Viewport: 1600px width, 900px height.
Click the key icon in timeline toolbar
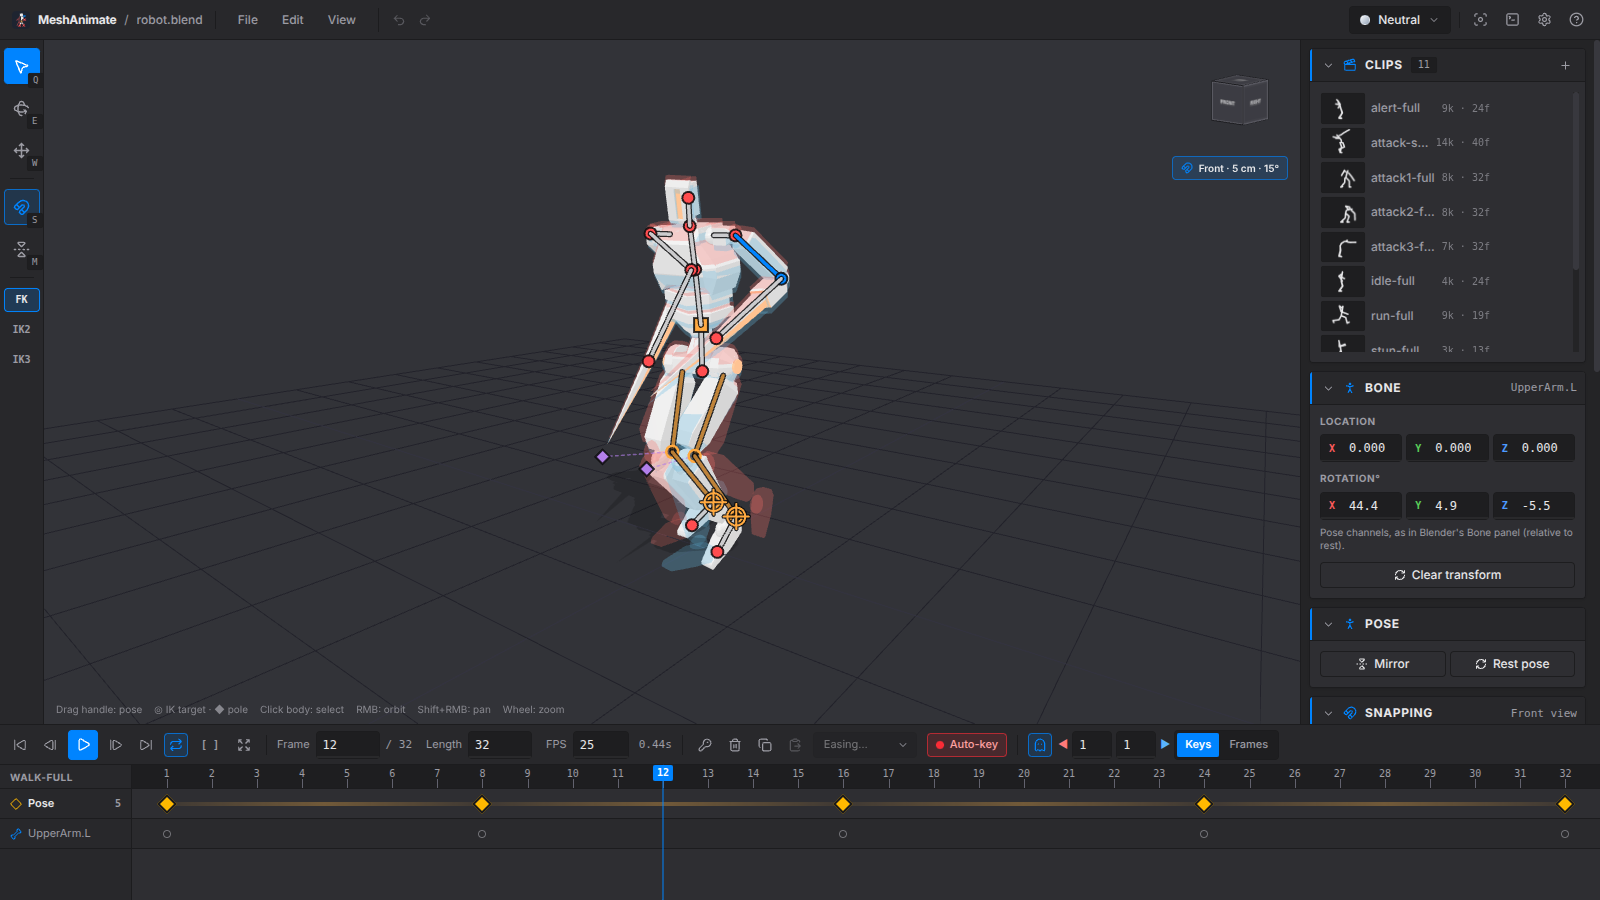point(705,745)
